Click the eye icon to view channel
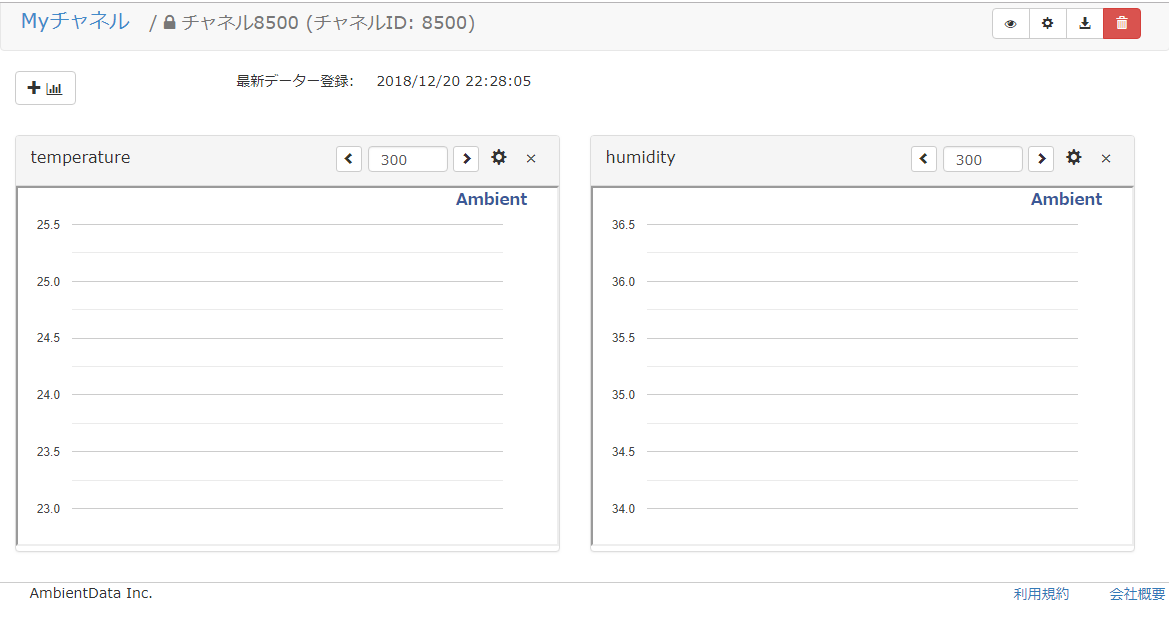 (x=1010, y=24)
